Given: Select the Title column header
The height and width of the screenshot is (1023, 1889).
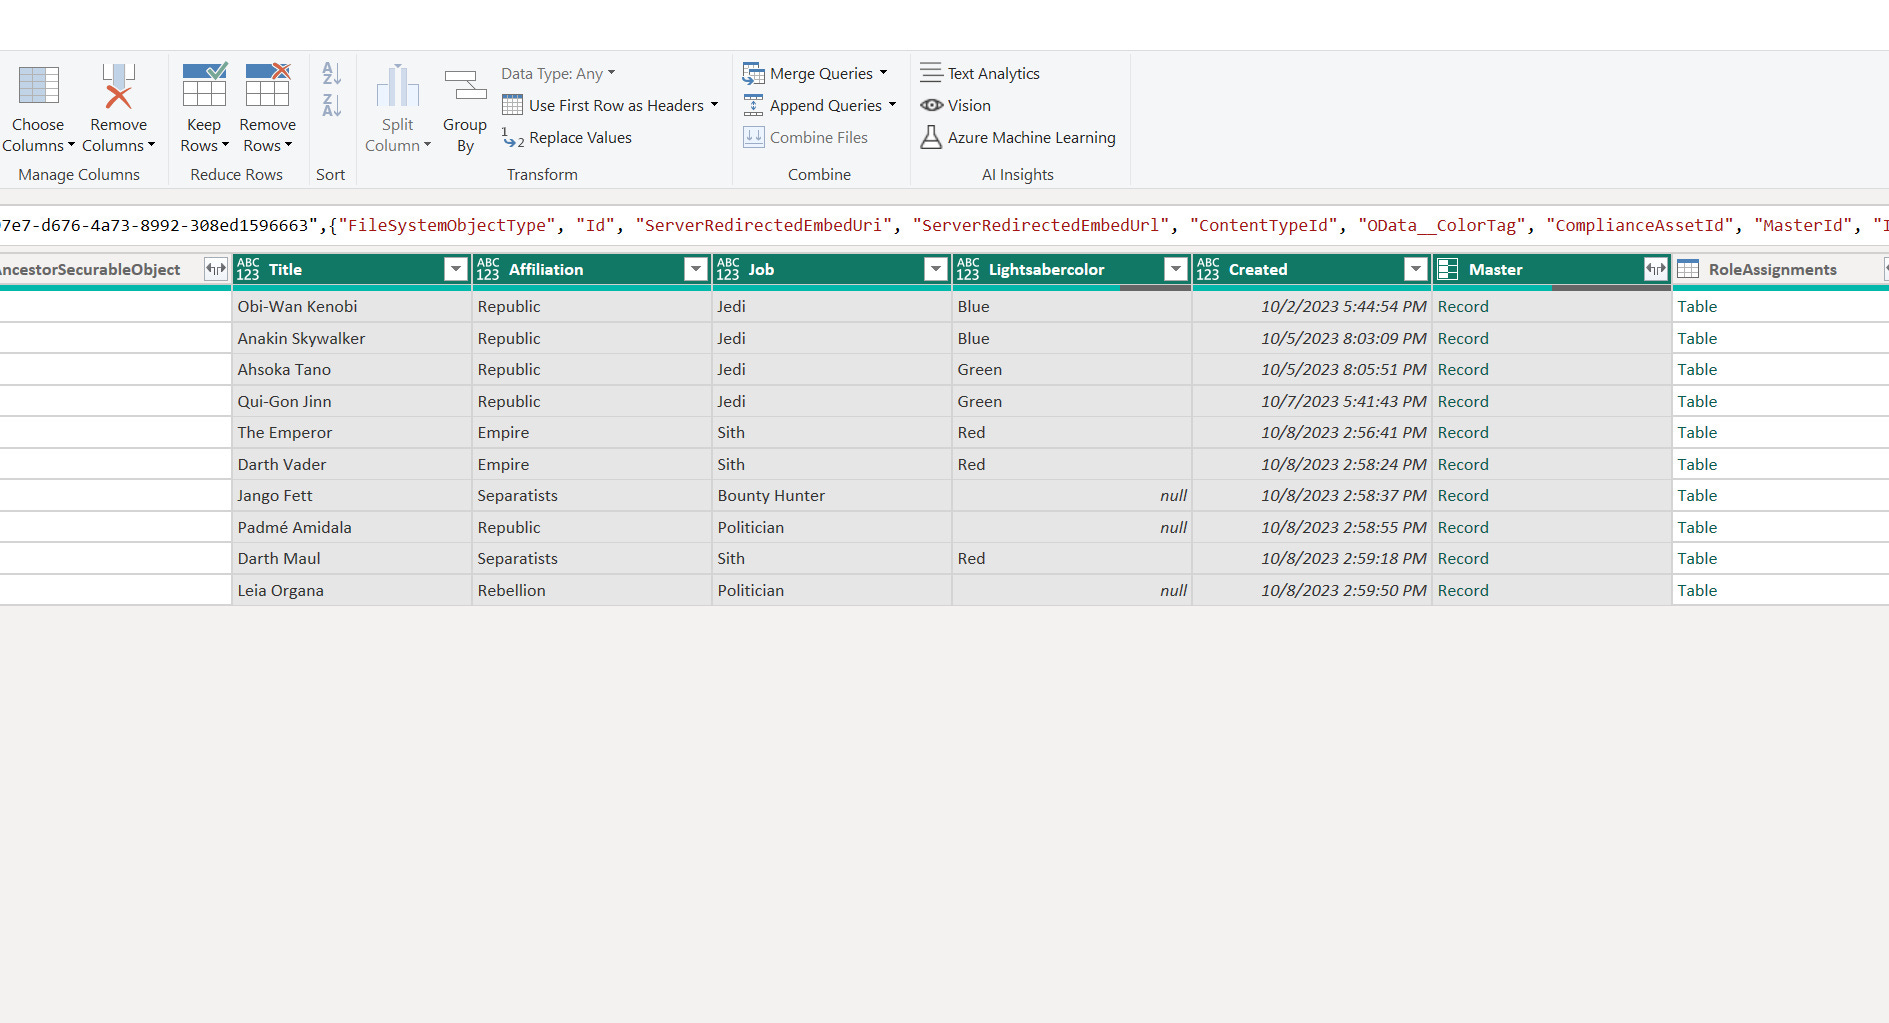Looking at the screenshot, I should point(350,269).
